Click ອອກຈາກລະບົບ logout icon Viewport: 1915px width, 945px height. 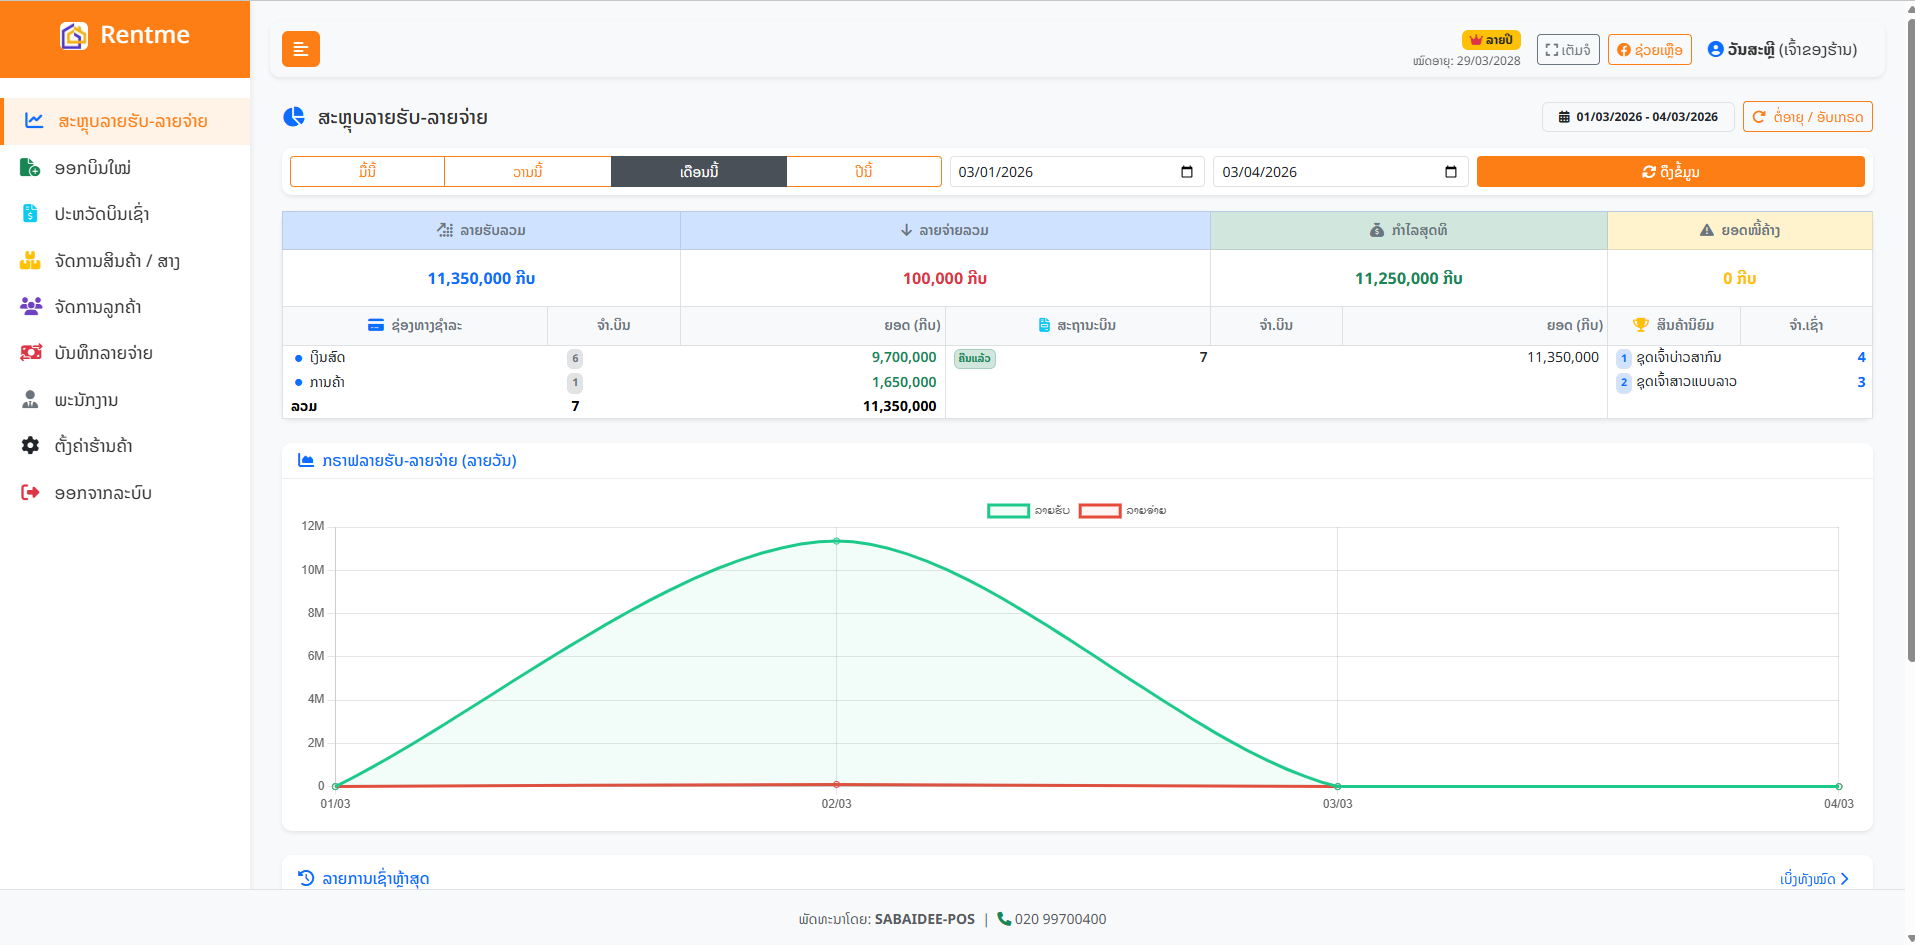pos(31,493)
